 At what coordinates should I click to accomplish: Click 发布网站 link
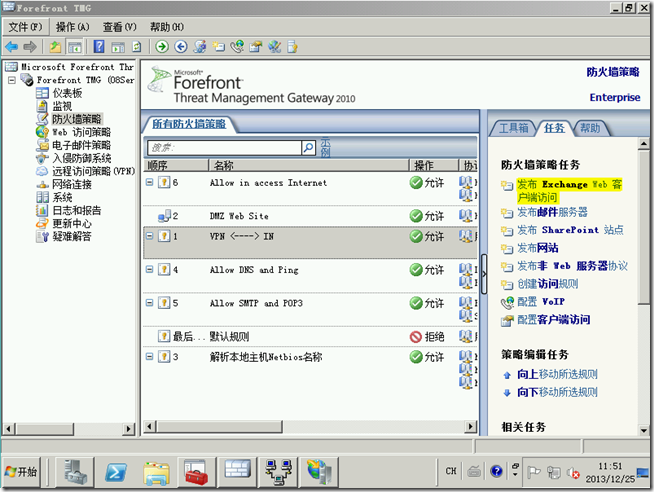coord(538,248)
